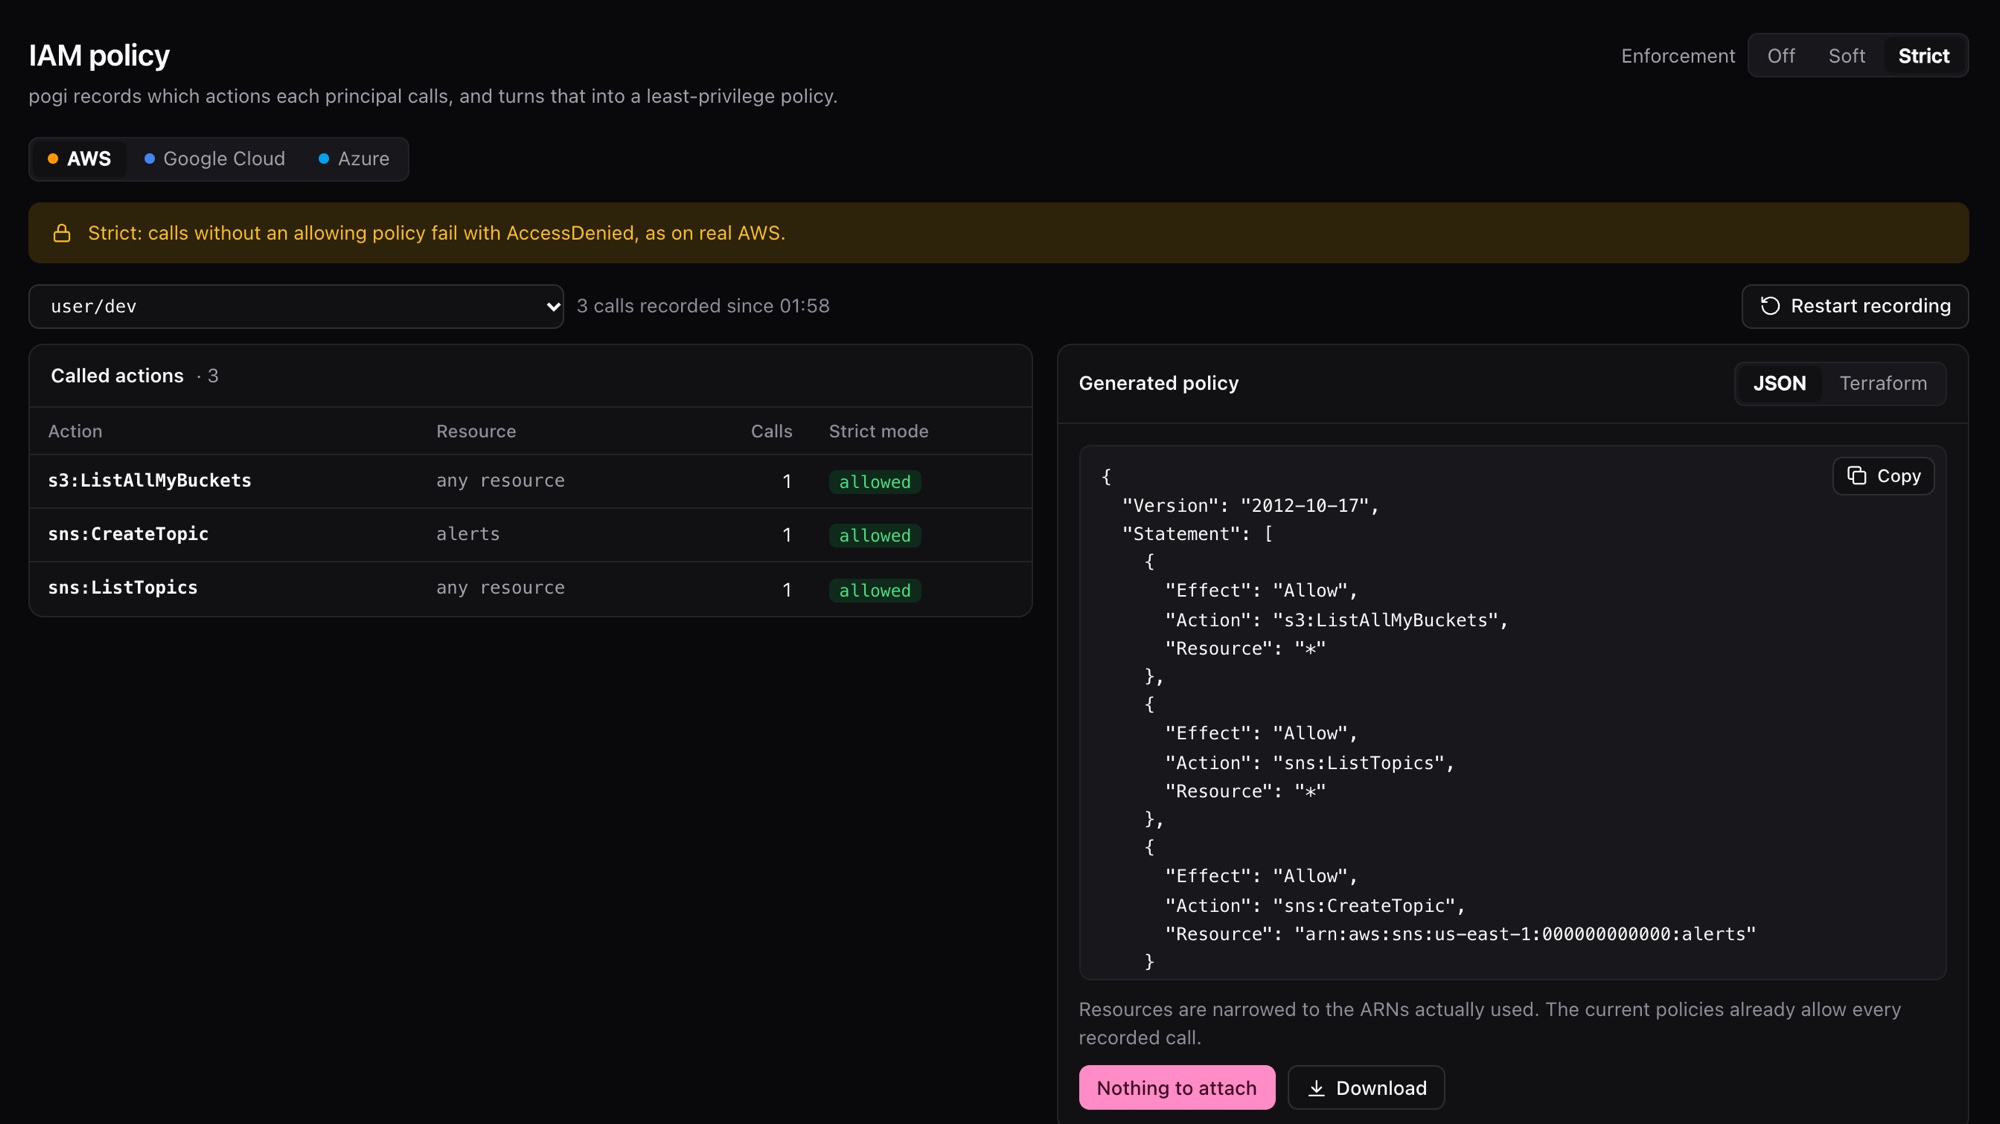Image resolution: width=2000 pixels, height=1124 pixels.
Task: Click the Called actions heading
Action: coord(117,376)
